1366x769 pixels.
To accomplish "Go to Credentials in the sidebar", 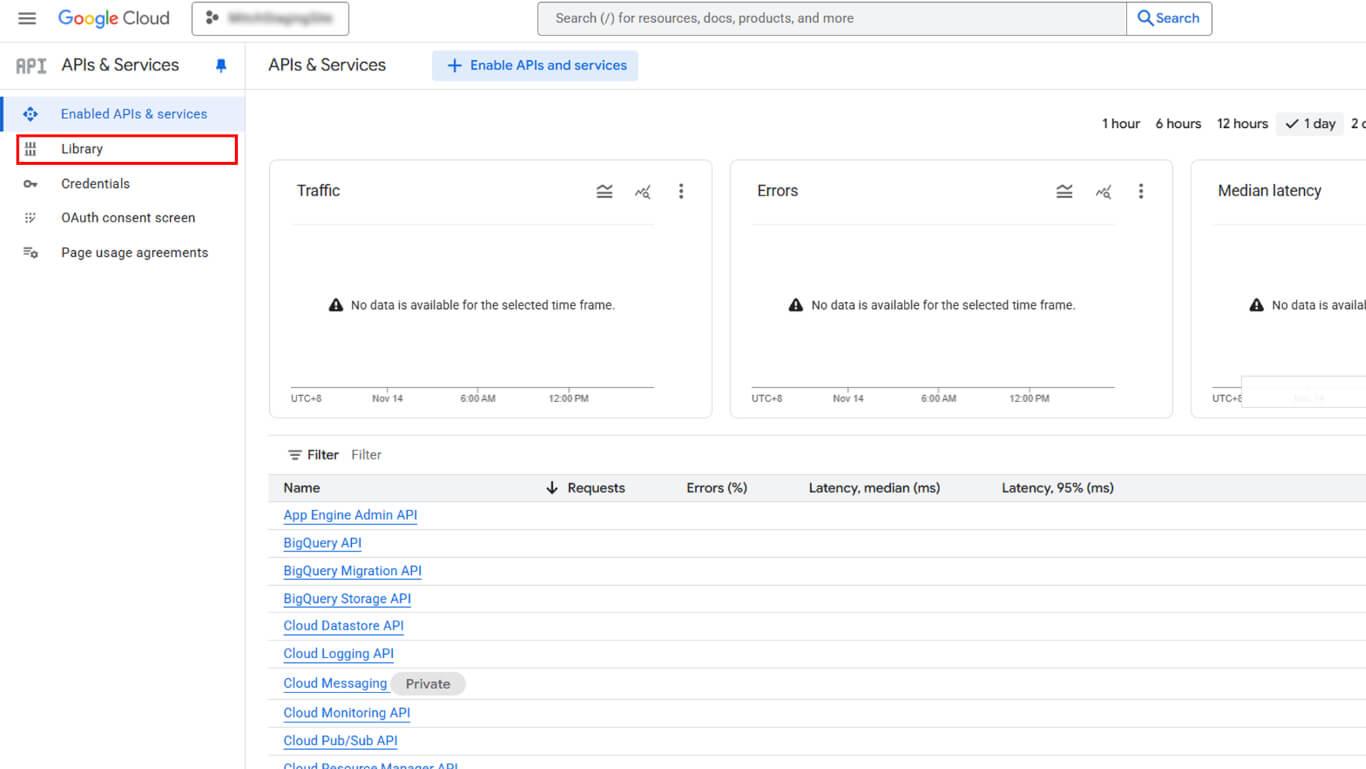I will (x=95, y=184).
